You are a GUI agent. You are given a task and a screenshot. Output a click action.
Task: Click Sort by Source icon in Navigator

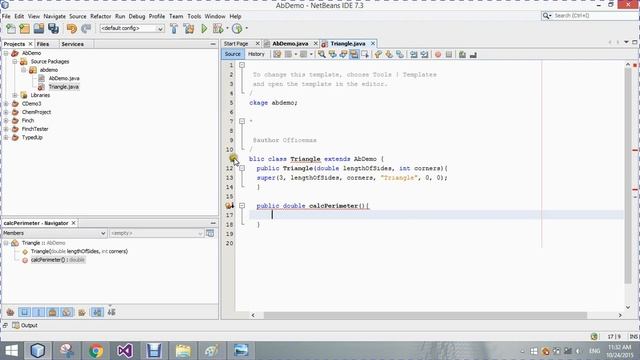[111, 312]
